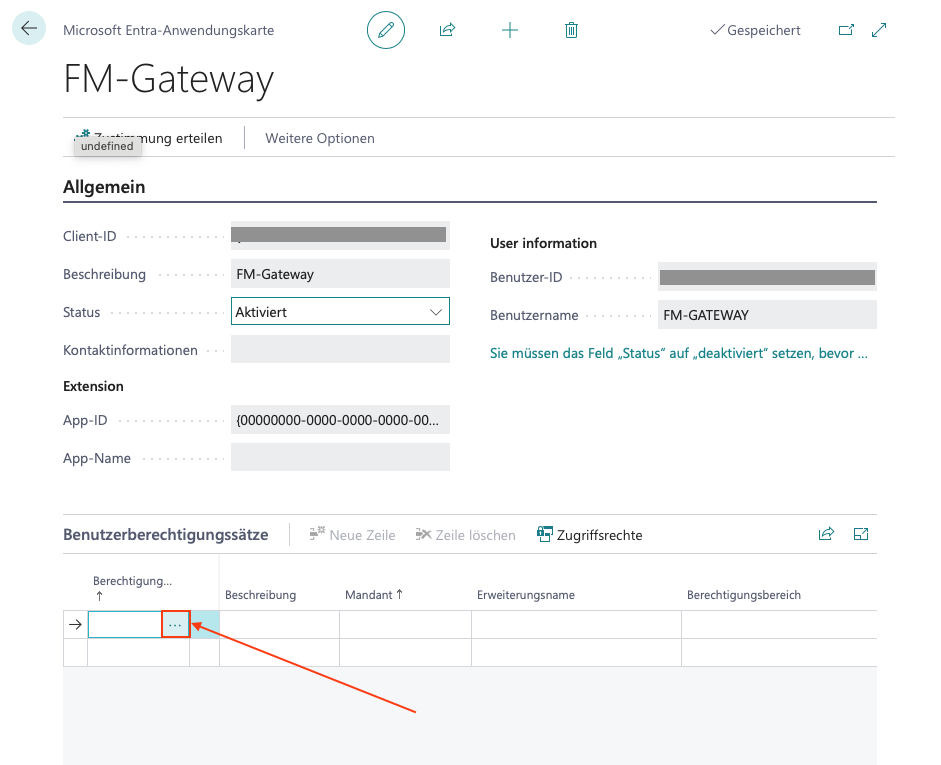Click the Berechtigungssatz input in first row
This screenshot has width=941, height=765.
(x=125, y=625)
